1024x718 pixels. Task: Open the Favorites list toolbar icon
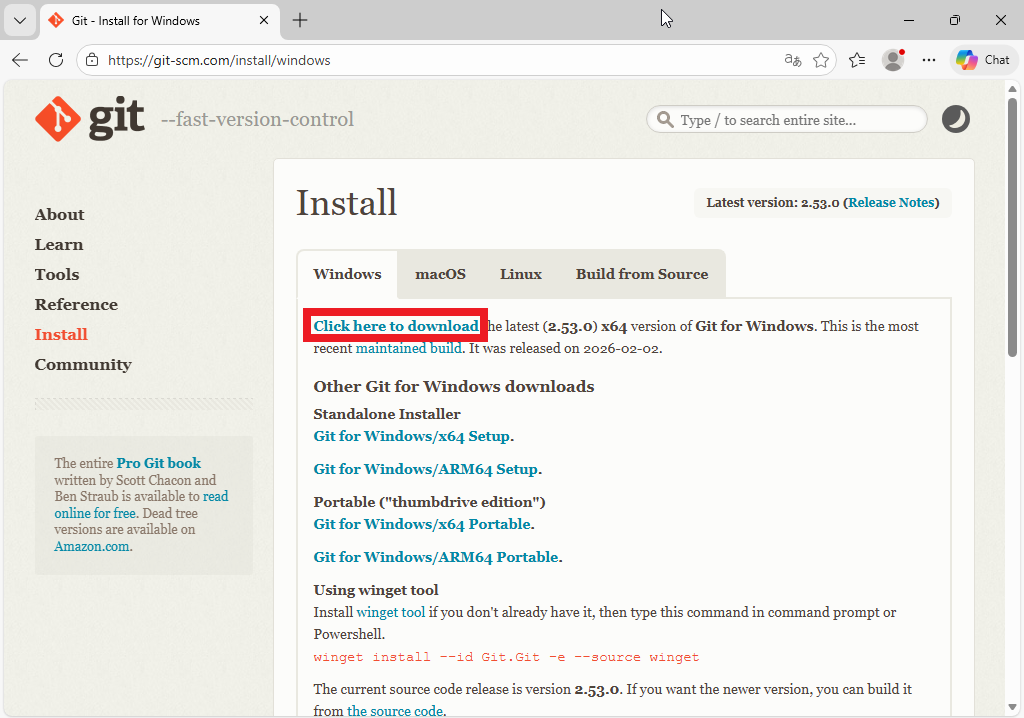coord(857,60)
